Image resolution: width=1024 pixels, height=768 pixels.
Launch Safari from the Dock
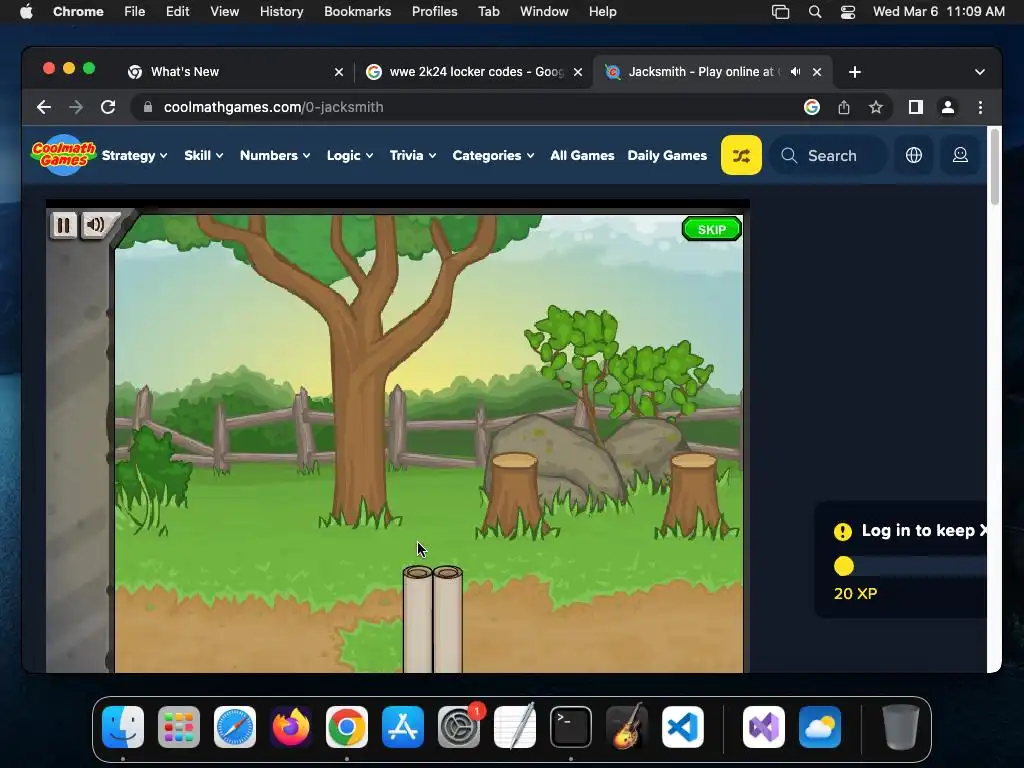(x=234, y=727)
